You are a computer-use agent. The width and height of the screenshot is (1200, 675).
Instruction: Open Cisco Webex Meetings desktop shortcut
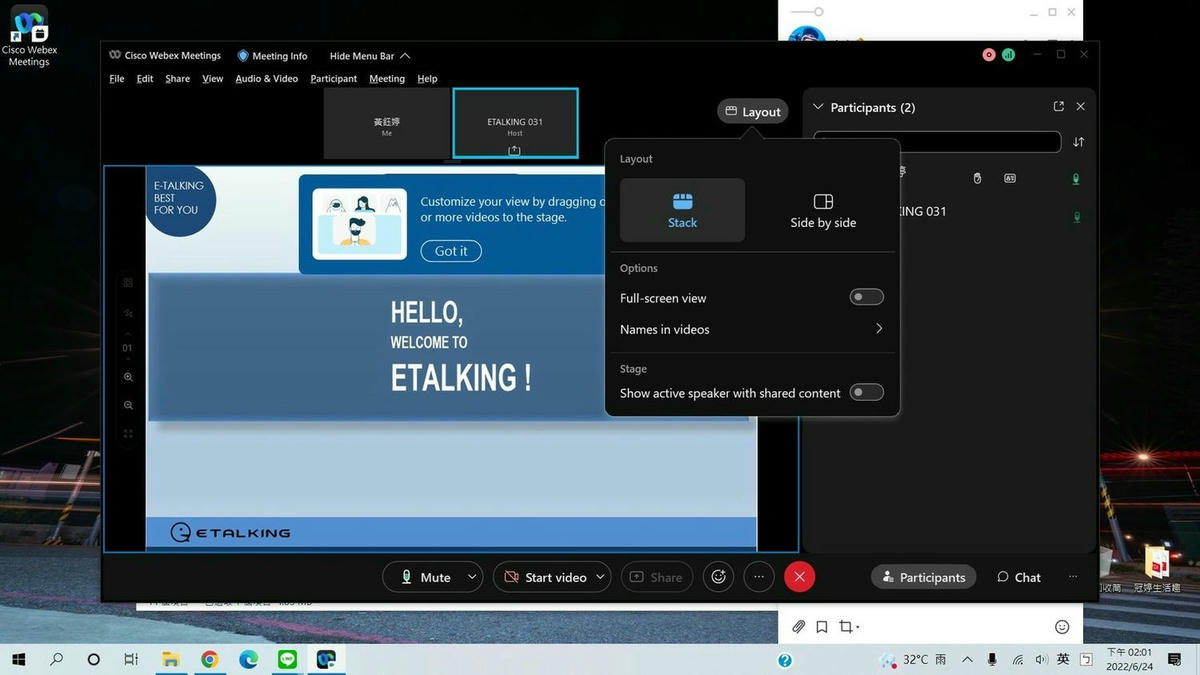point(29,36)
